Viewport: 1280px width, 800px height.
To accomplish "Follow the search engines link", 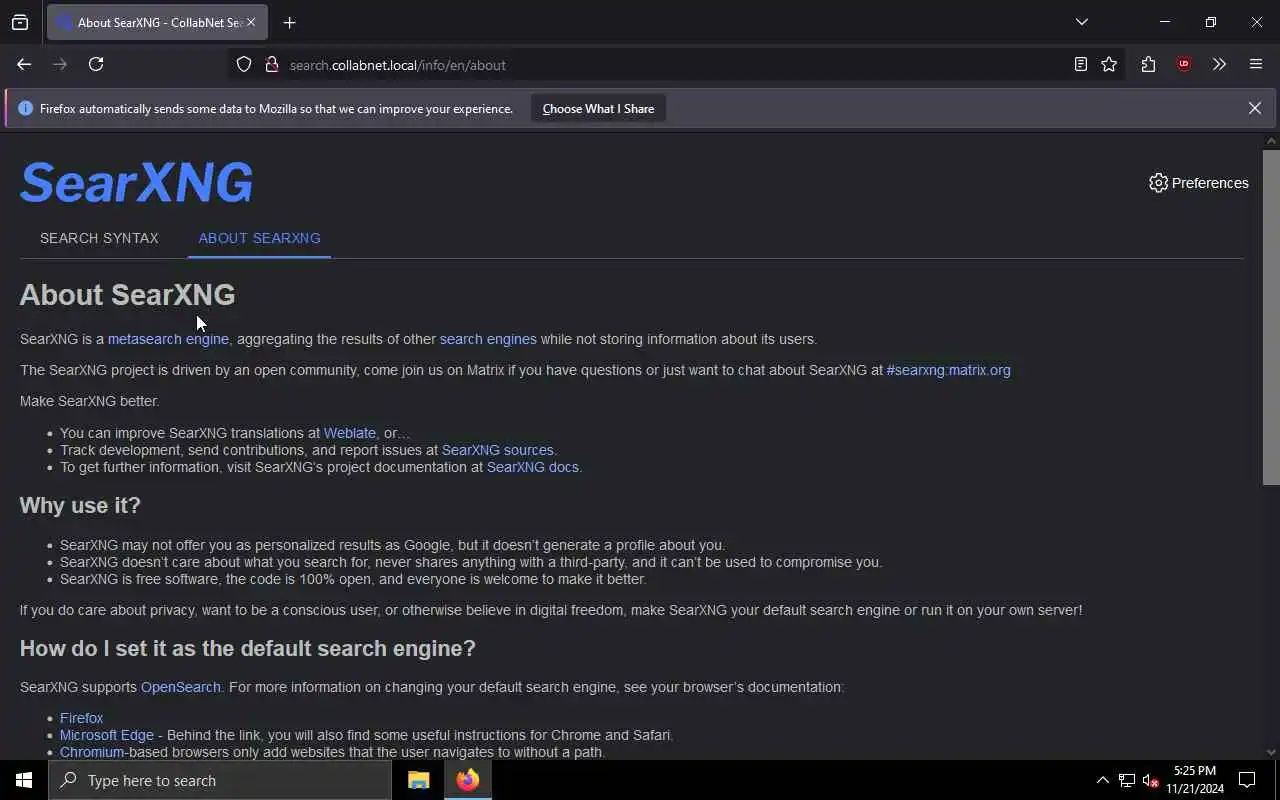I will click(x=488, y=339).
